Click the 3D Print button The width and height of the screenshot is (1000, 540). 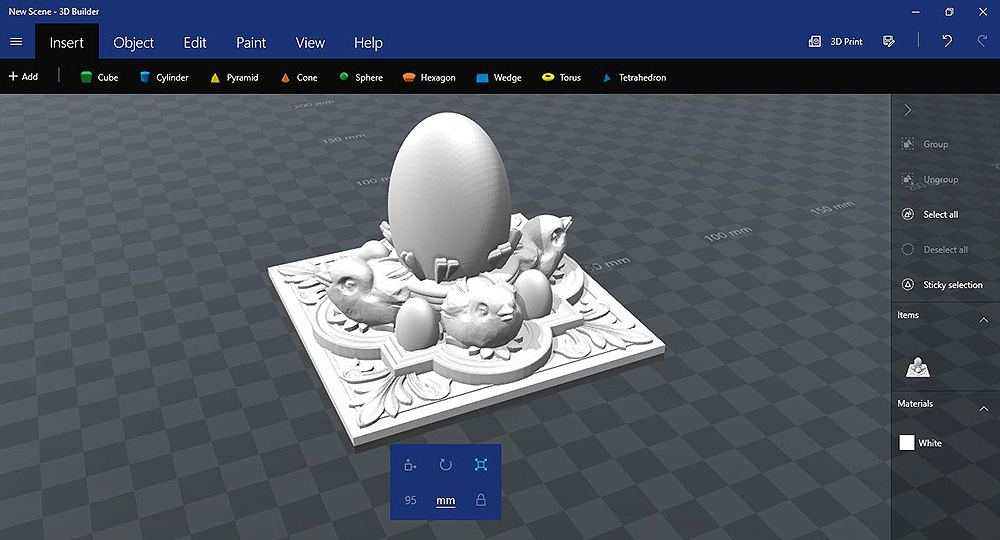(836, 42)
